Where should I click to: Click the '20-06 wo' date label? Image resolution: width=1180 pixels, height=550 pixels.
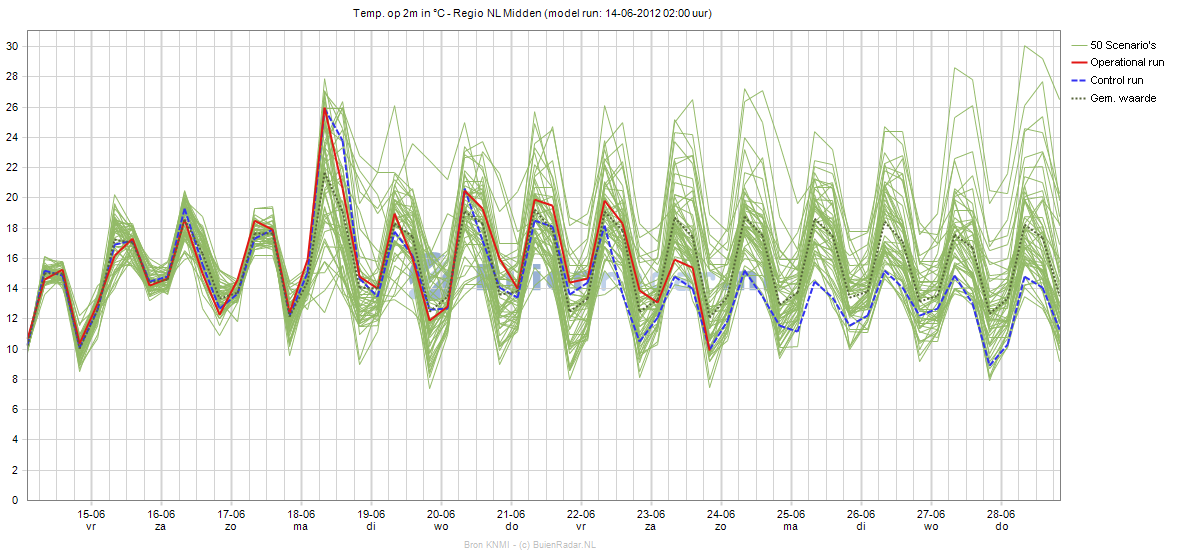[441, 521]
